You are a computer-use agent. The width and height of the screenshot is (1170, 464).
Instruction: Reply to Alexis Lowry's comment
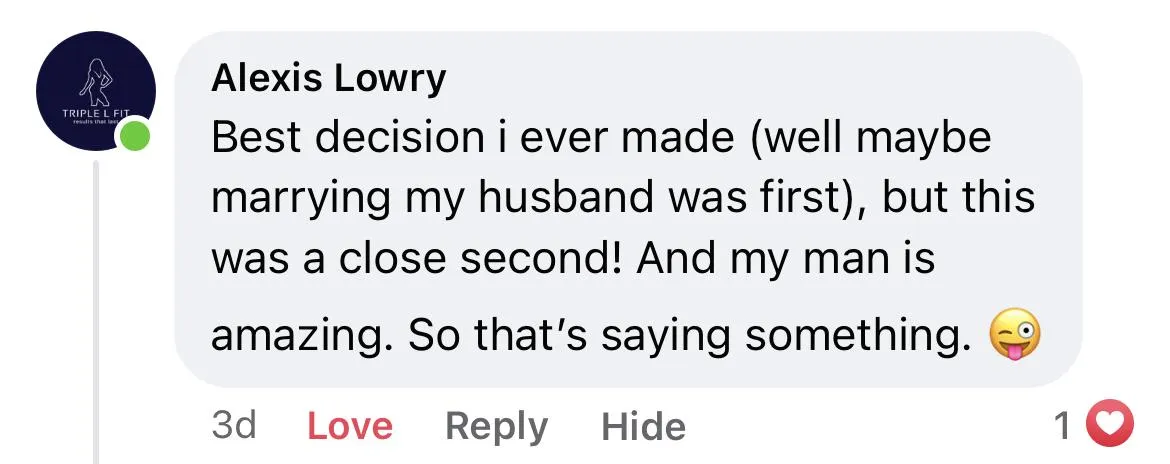[496, 427]
